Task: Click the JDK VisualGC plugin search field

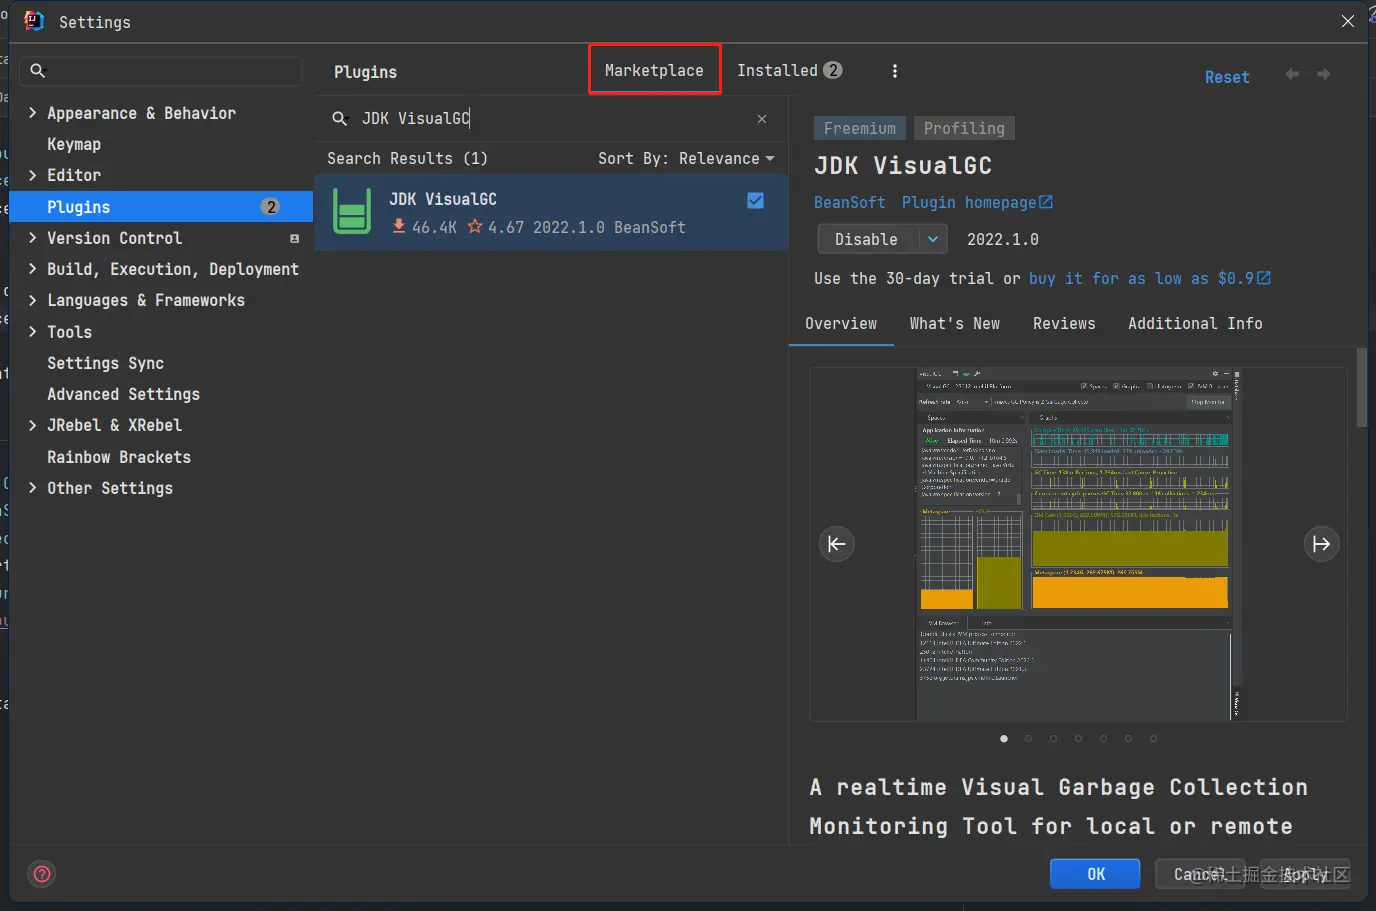Action: point(550,119)
